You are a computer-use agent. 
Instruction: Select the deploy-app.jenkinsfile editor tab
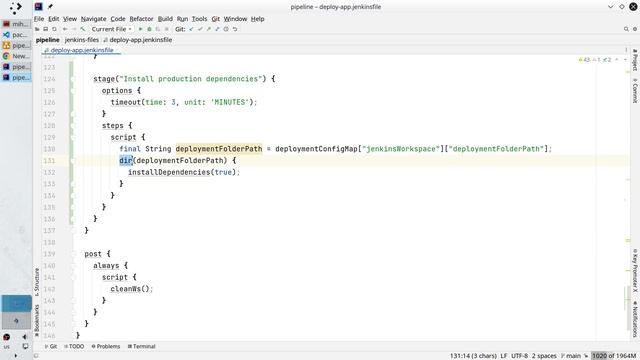[82, 50]
